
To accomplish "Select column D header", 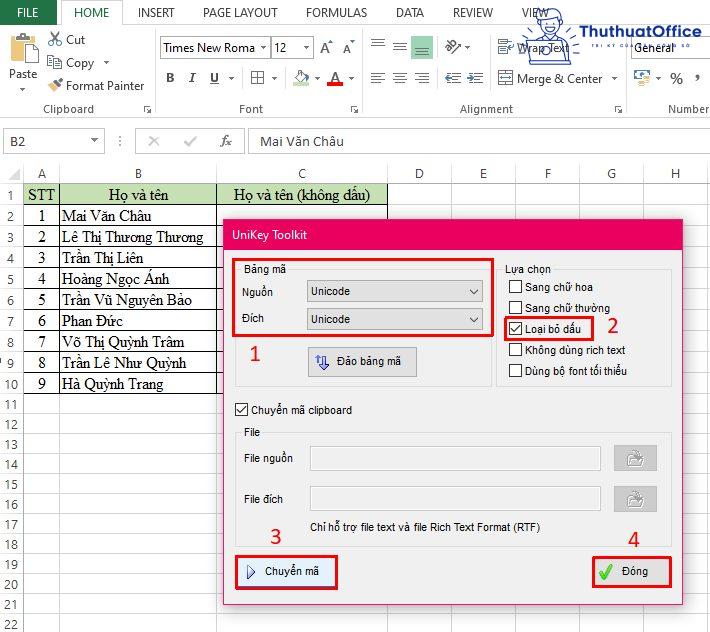I will 419,174.
